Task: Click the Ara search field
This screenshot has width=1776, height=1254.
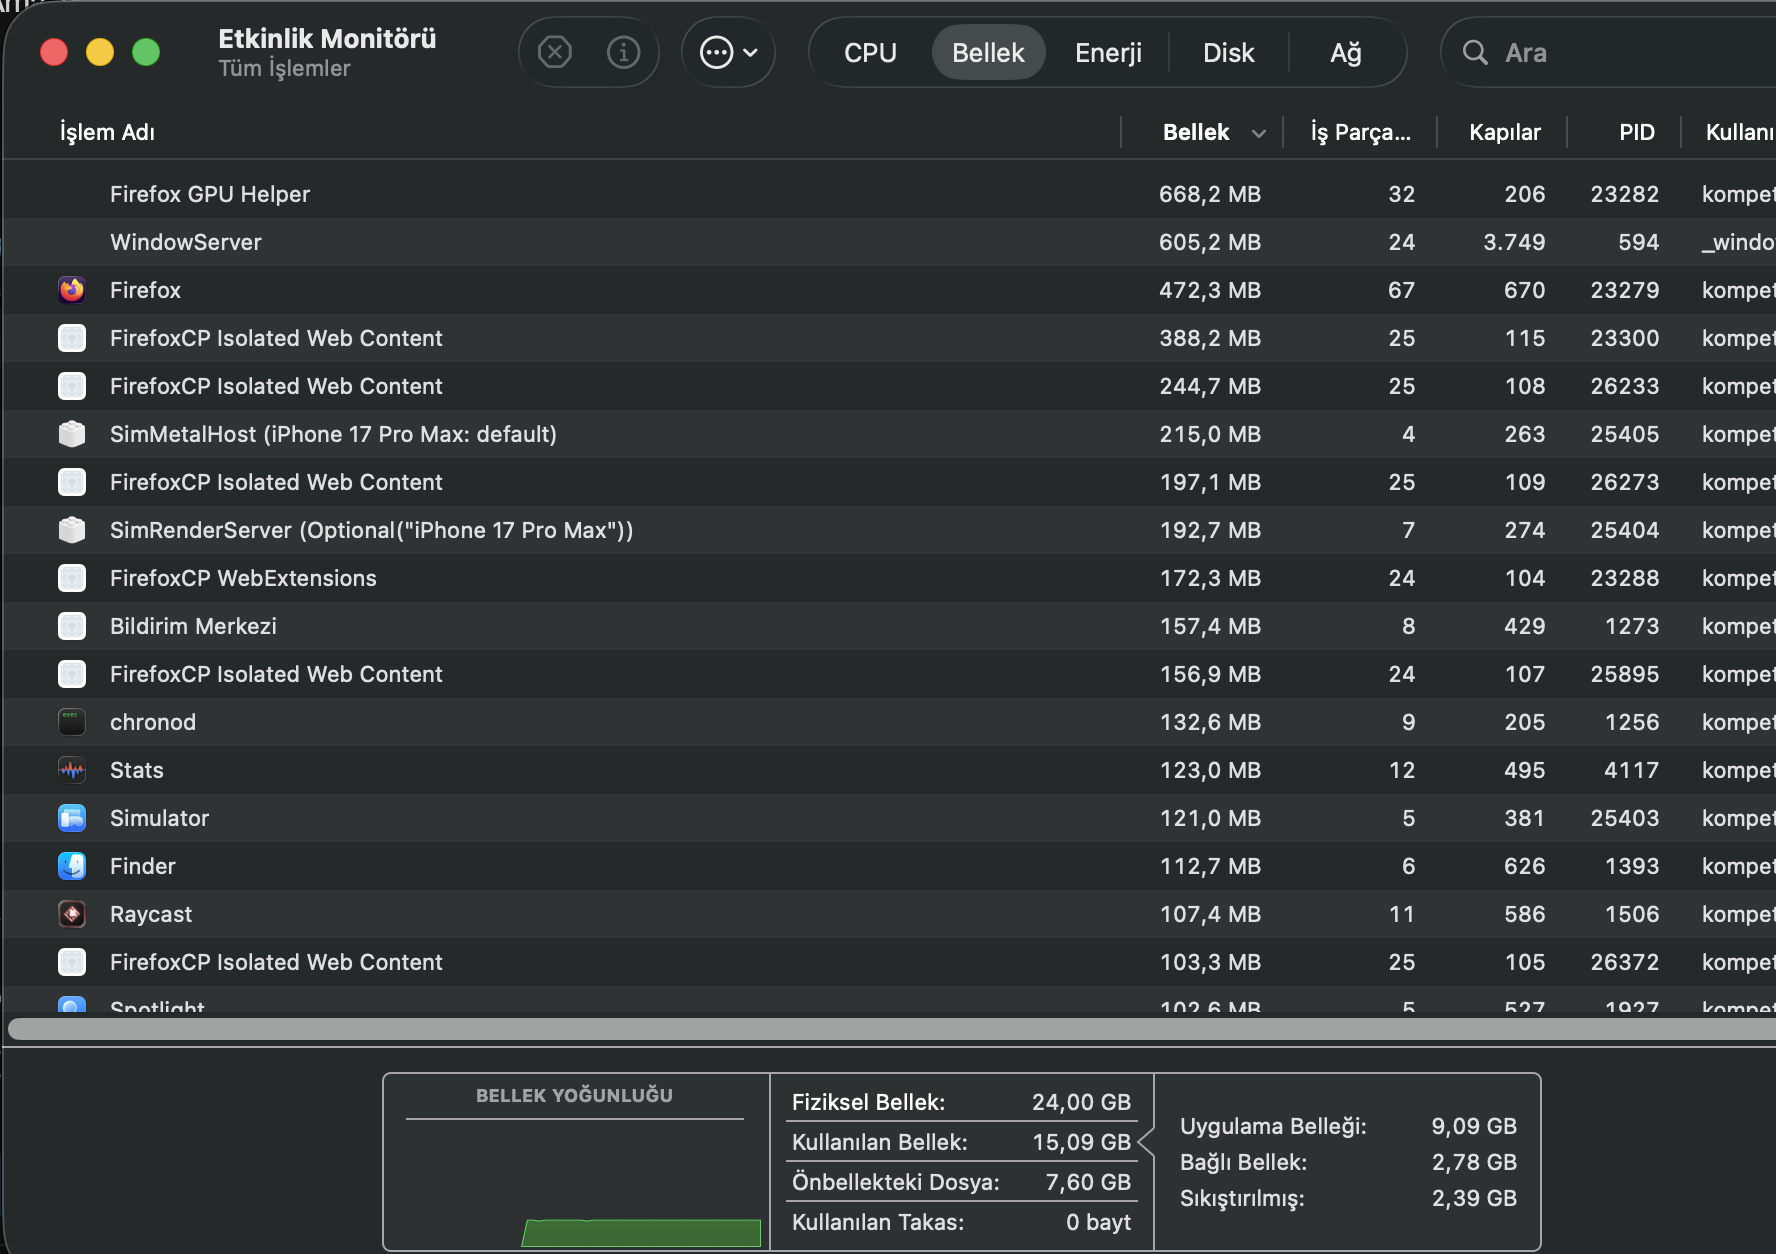Action: pos(1610,52)
